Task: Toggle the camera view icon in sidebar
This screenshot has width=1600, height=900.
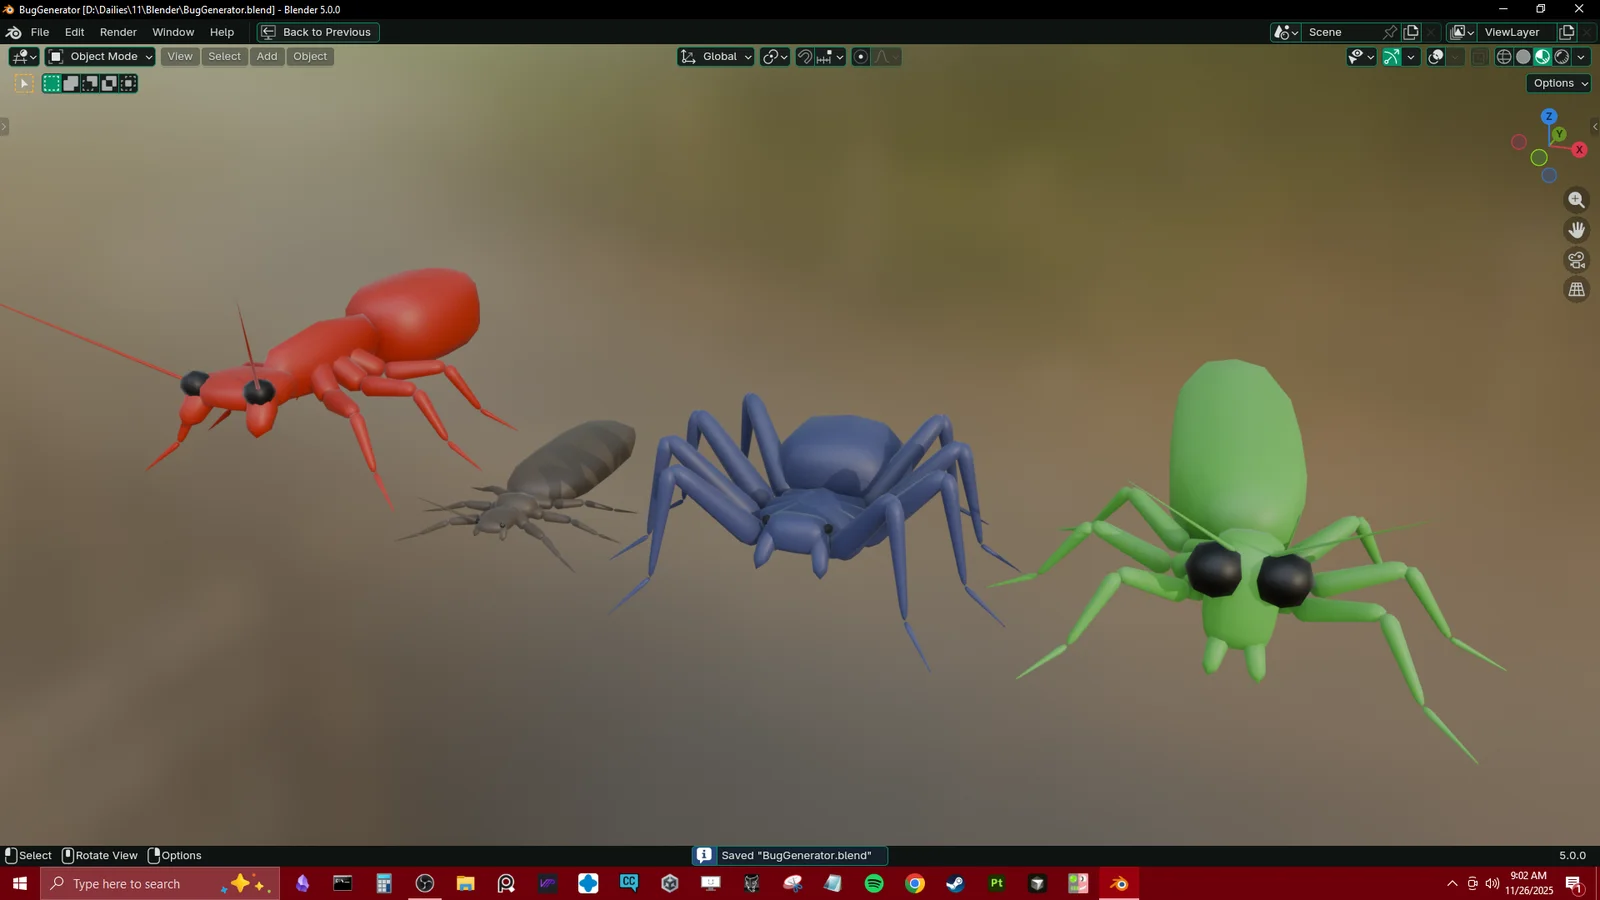Action: click(1576, 259)
